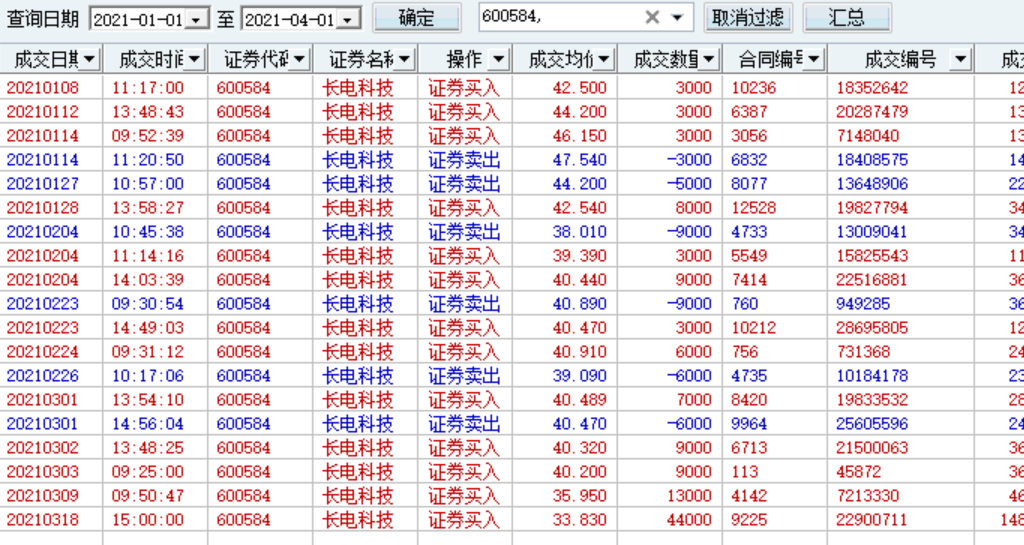The image size is (1024, 545).
Task: Open the 证券名称 column filter arrow
Action: 404,60
